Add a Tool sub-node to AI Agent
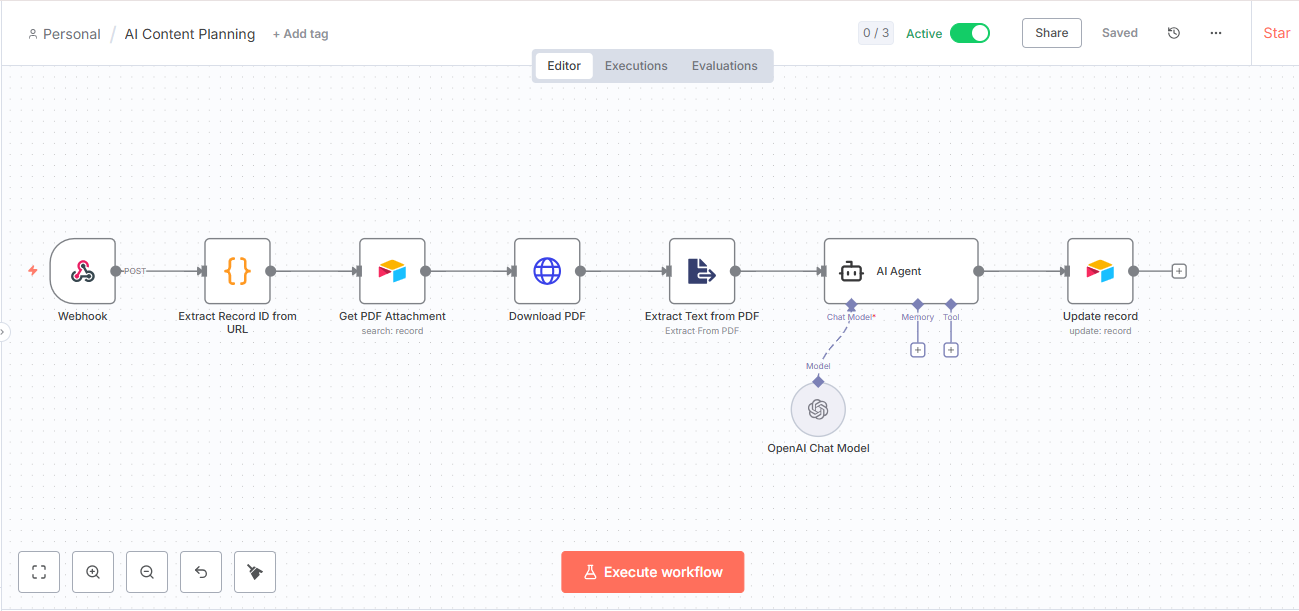1299x611 pixels. point(951,350)
